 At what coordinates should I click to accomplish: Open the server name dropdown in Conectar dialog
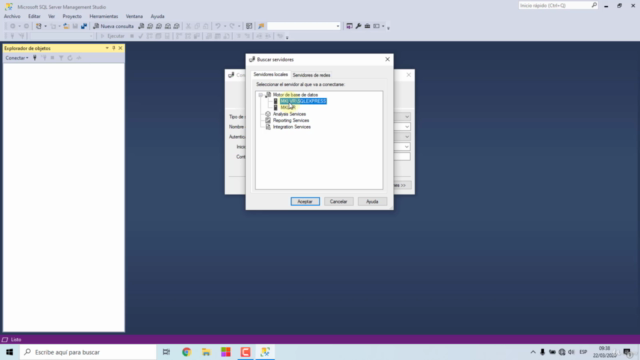click(x=407, y=127)
